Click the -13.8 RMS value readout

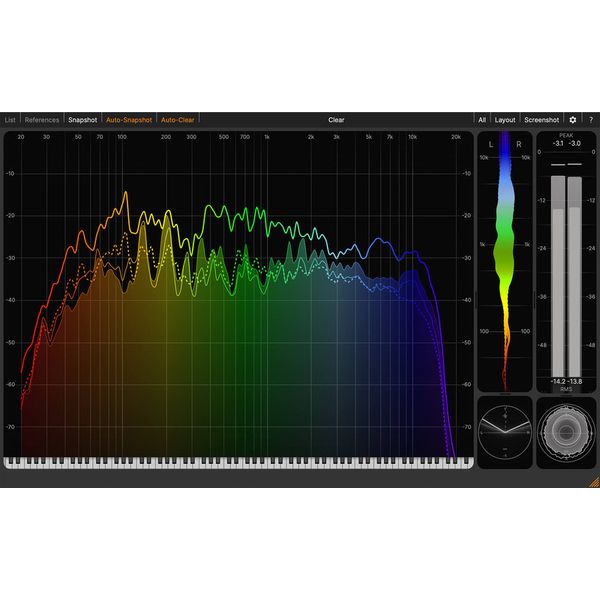(575, 382)
